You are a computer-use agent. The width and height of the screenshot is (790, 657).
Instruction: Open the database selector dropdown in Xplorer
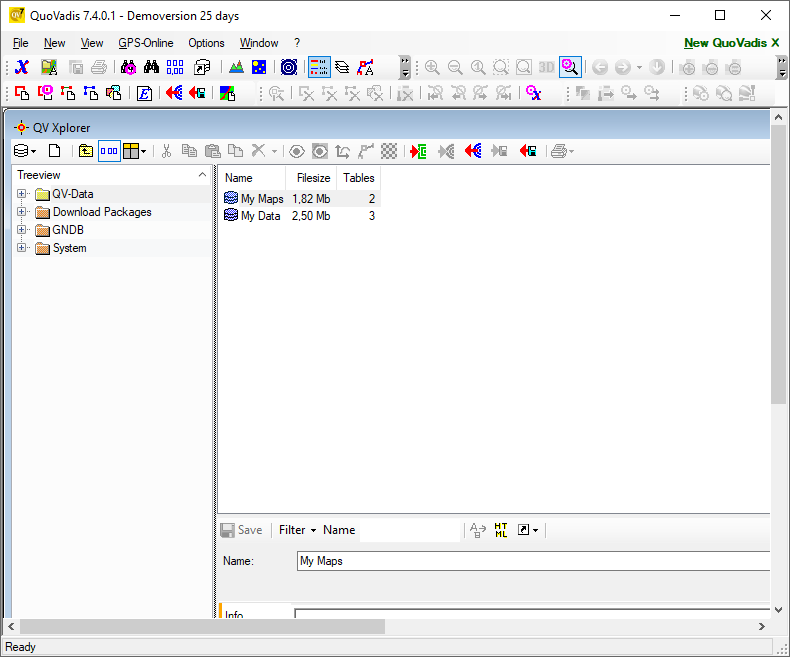click(x=25, y=151)
